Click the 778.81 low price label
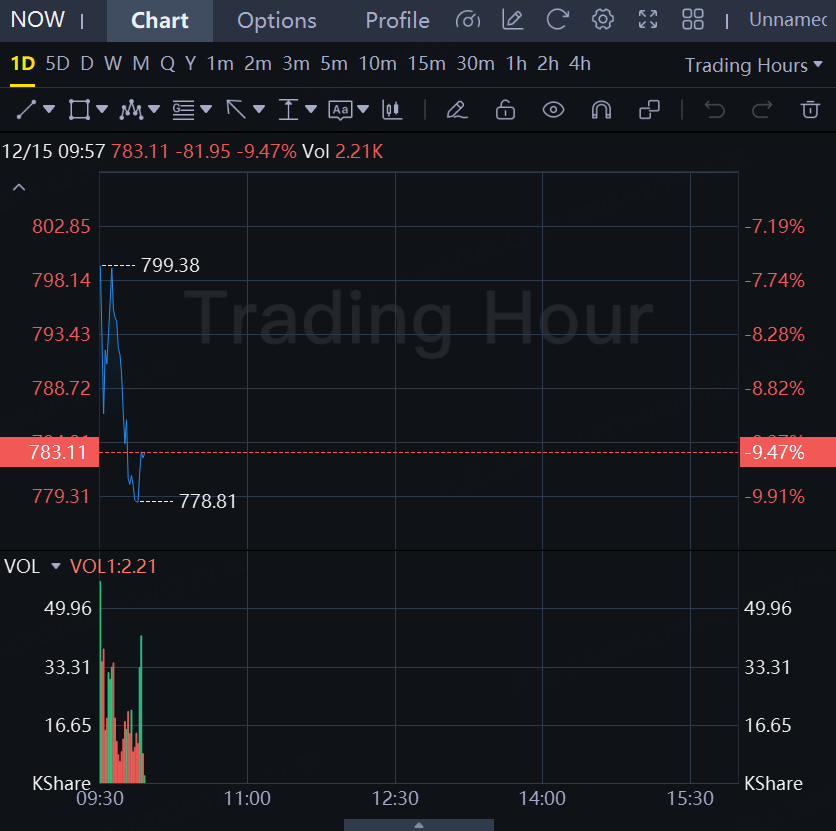The image size is (836, 831). (x=207, y=501)
